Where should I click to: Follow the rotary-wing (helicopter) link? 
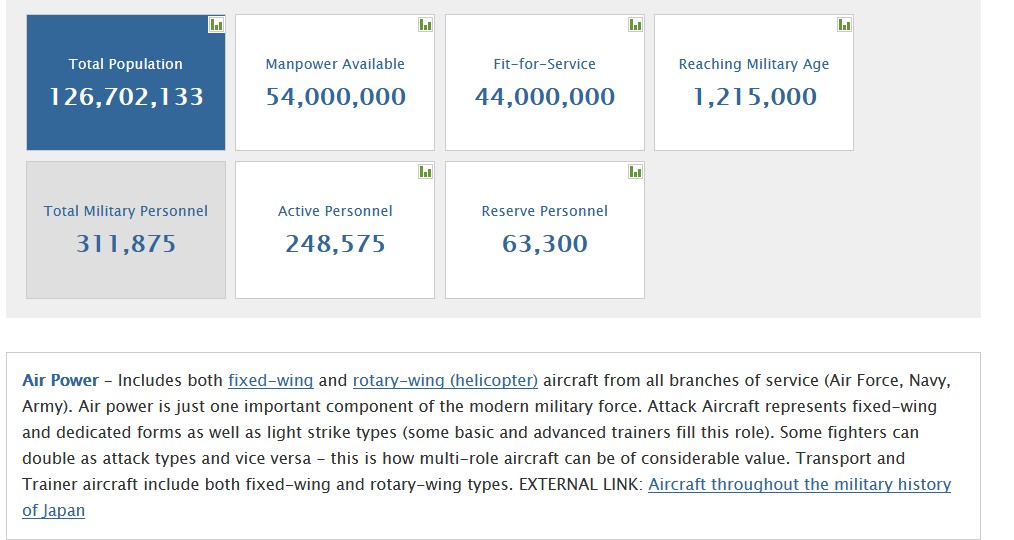coord(445,381)
